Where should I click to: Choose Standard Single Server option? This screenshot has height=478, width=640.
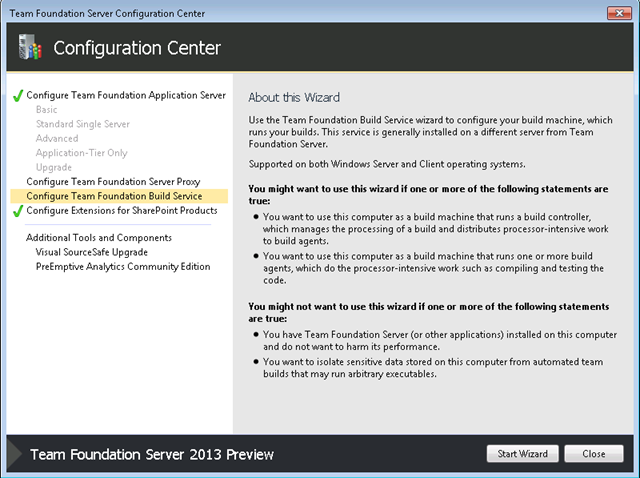[82, 124]
